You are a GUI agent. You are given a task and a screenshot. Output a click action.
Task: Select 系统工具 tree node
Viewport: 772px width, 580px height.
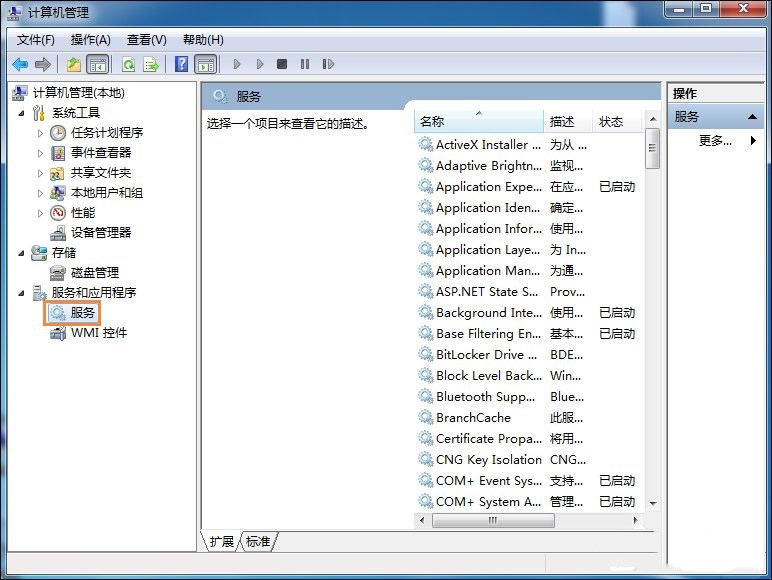point(76,113)
